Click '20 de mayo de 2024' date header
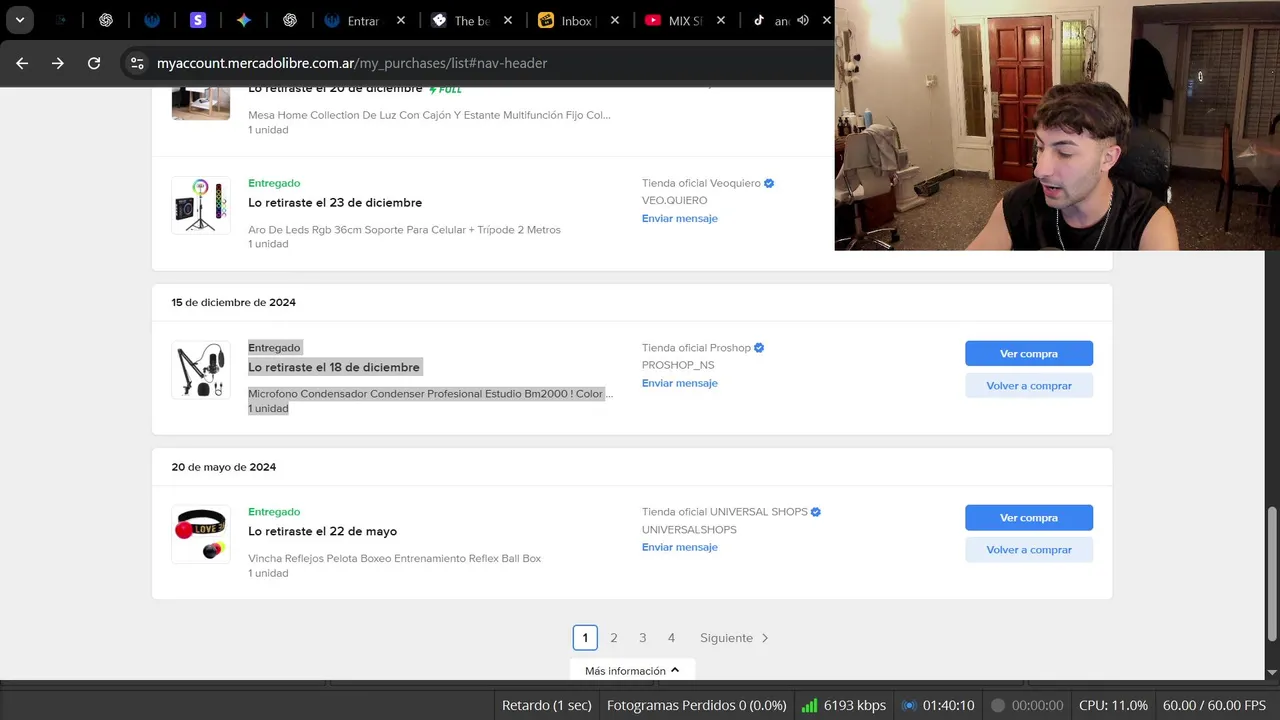 coord(223,467)
